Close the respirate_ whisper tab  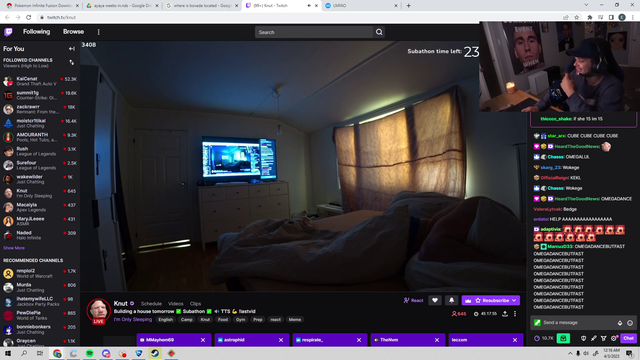359,340
